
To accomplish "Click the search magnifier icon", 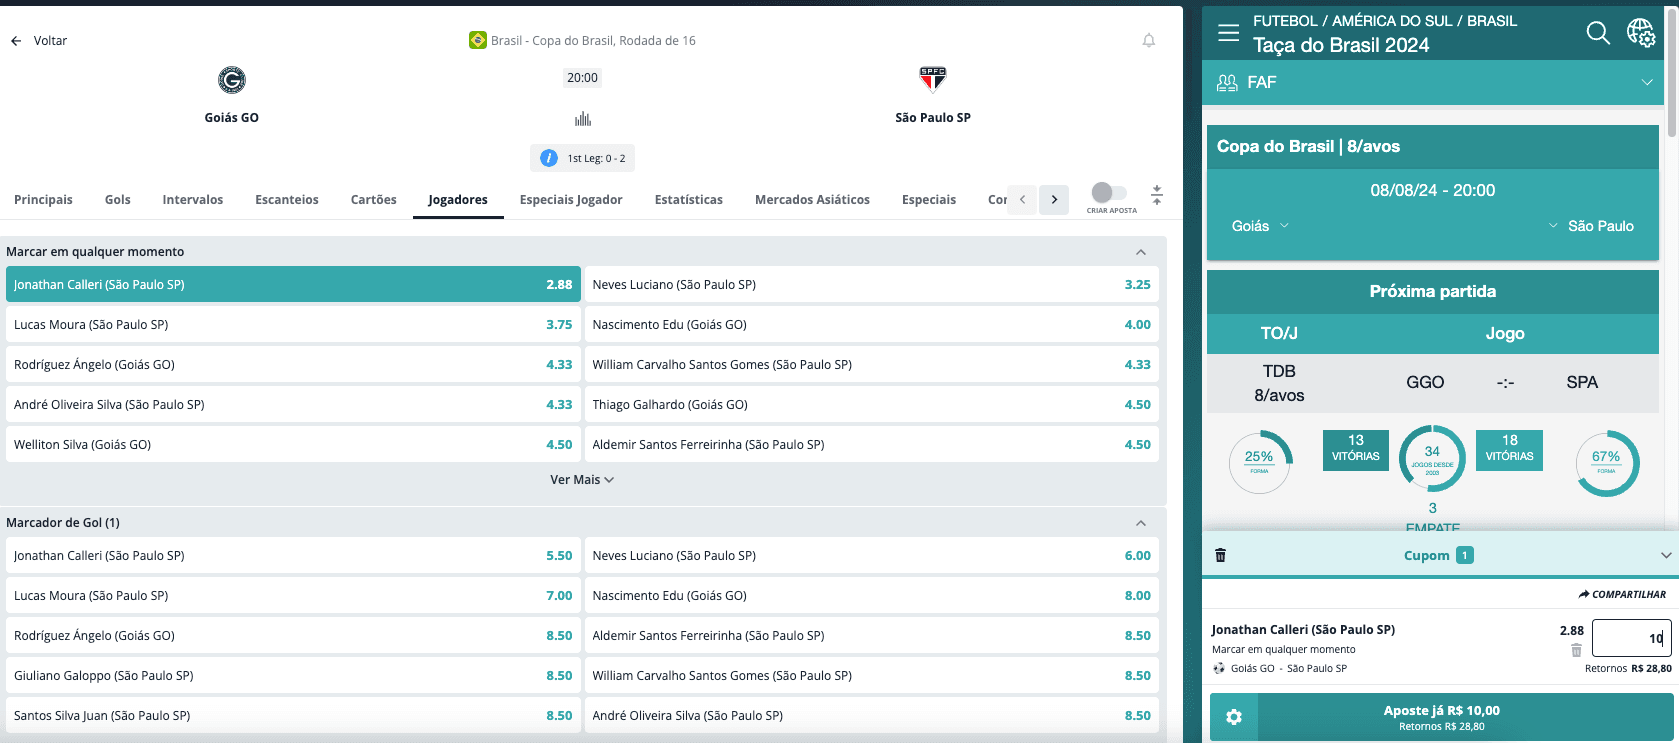I will (1598, 33).
